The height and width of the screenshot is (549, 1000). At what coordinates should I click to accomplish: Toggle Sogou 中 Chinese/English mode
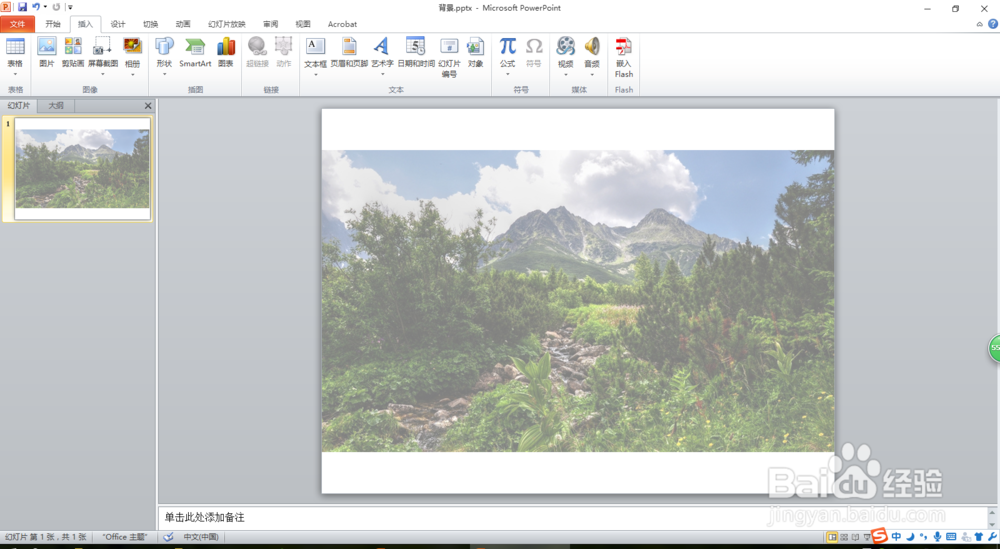pyautogui.click(x=897, y=537)
